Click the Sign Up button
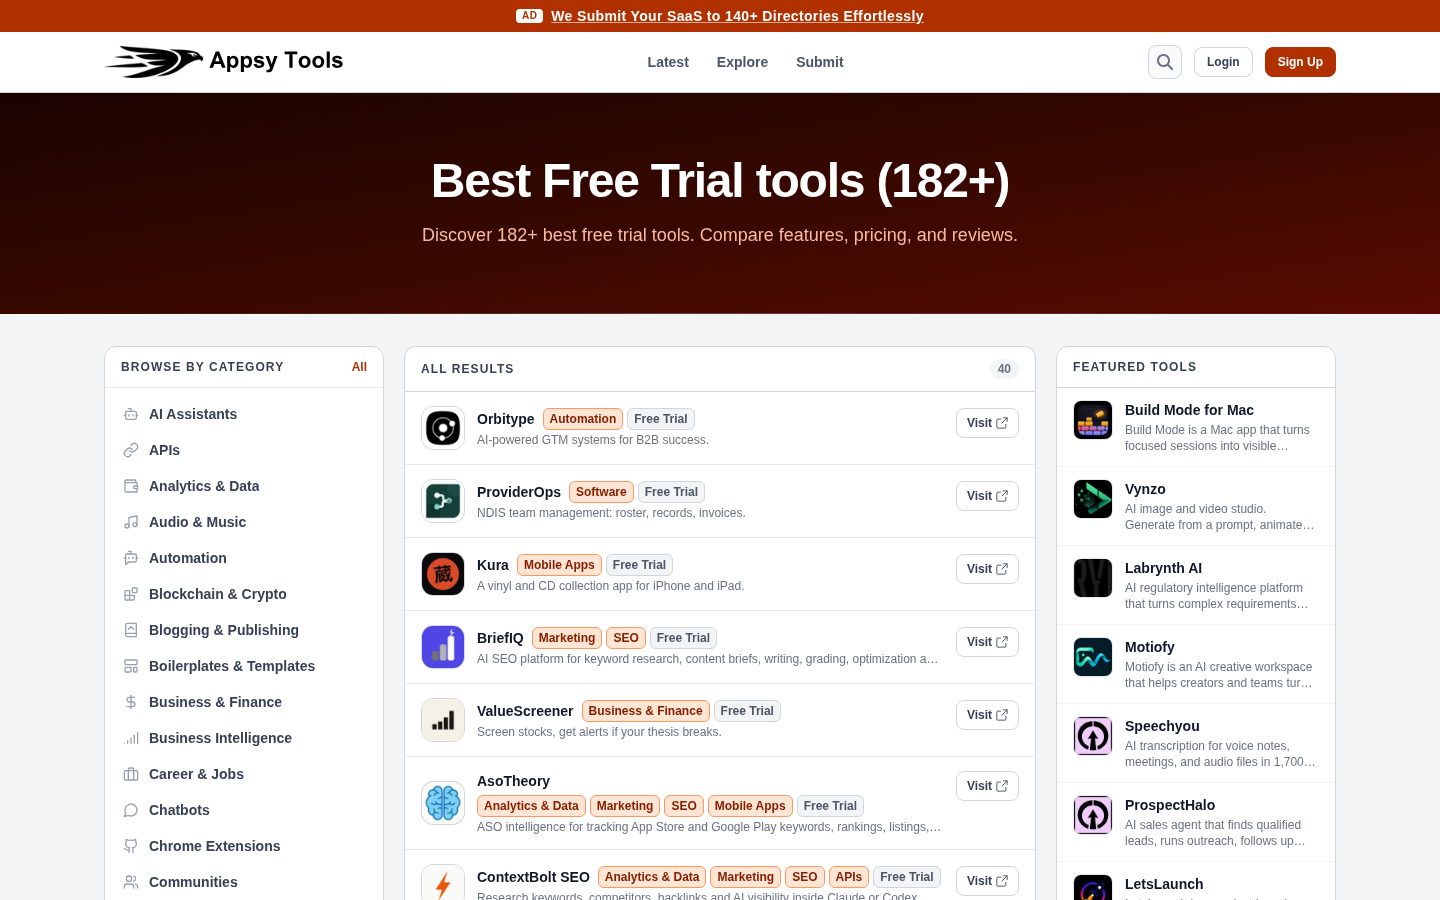1440x900 pixels. [x=1300, y=62]
